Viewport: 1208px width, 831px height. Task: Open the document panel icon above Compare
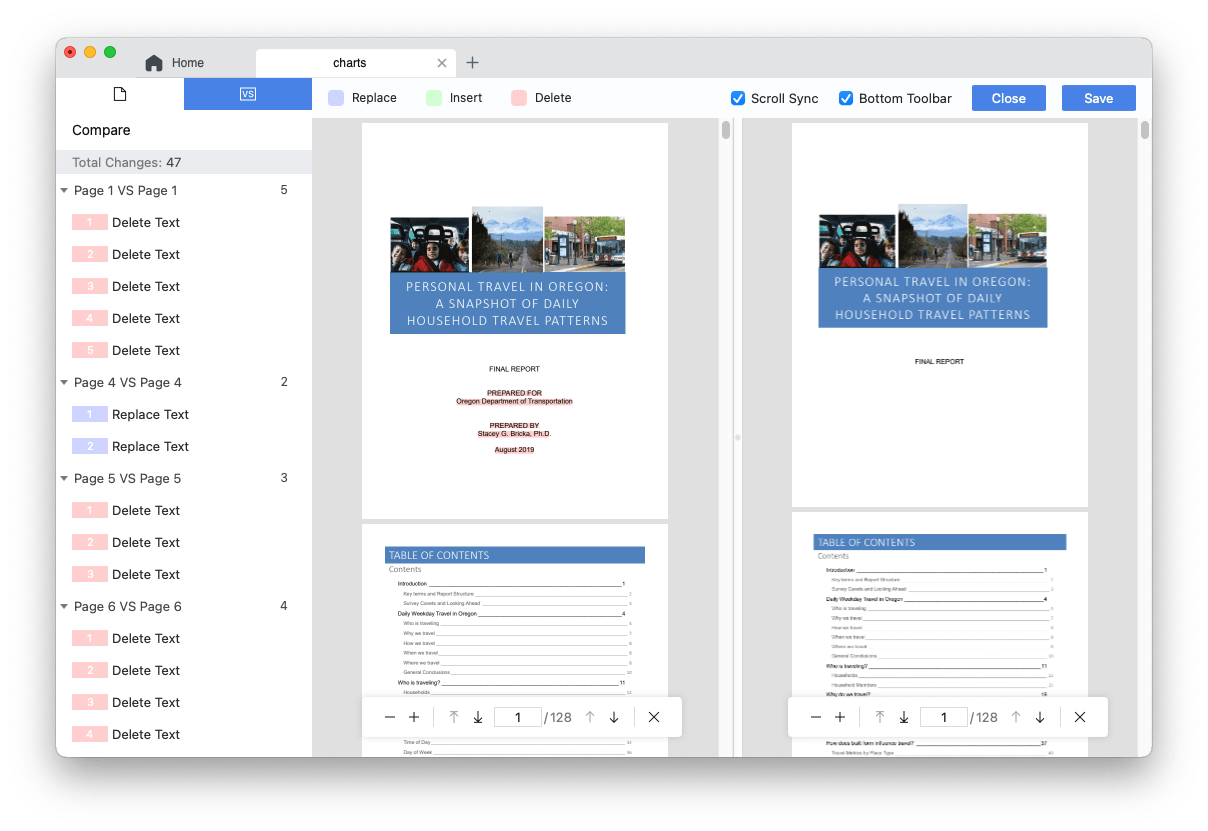[120, 94]
